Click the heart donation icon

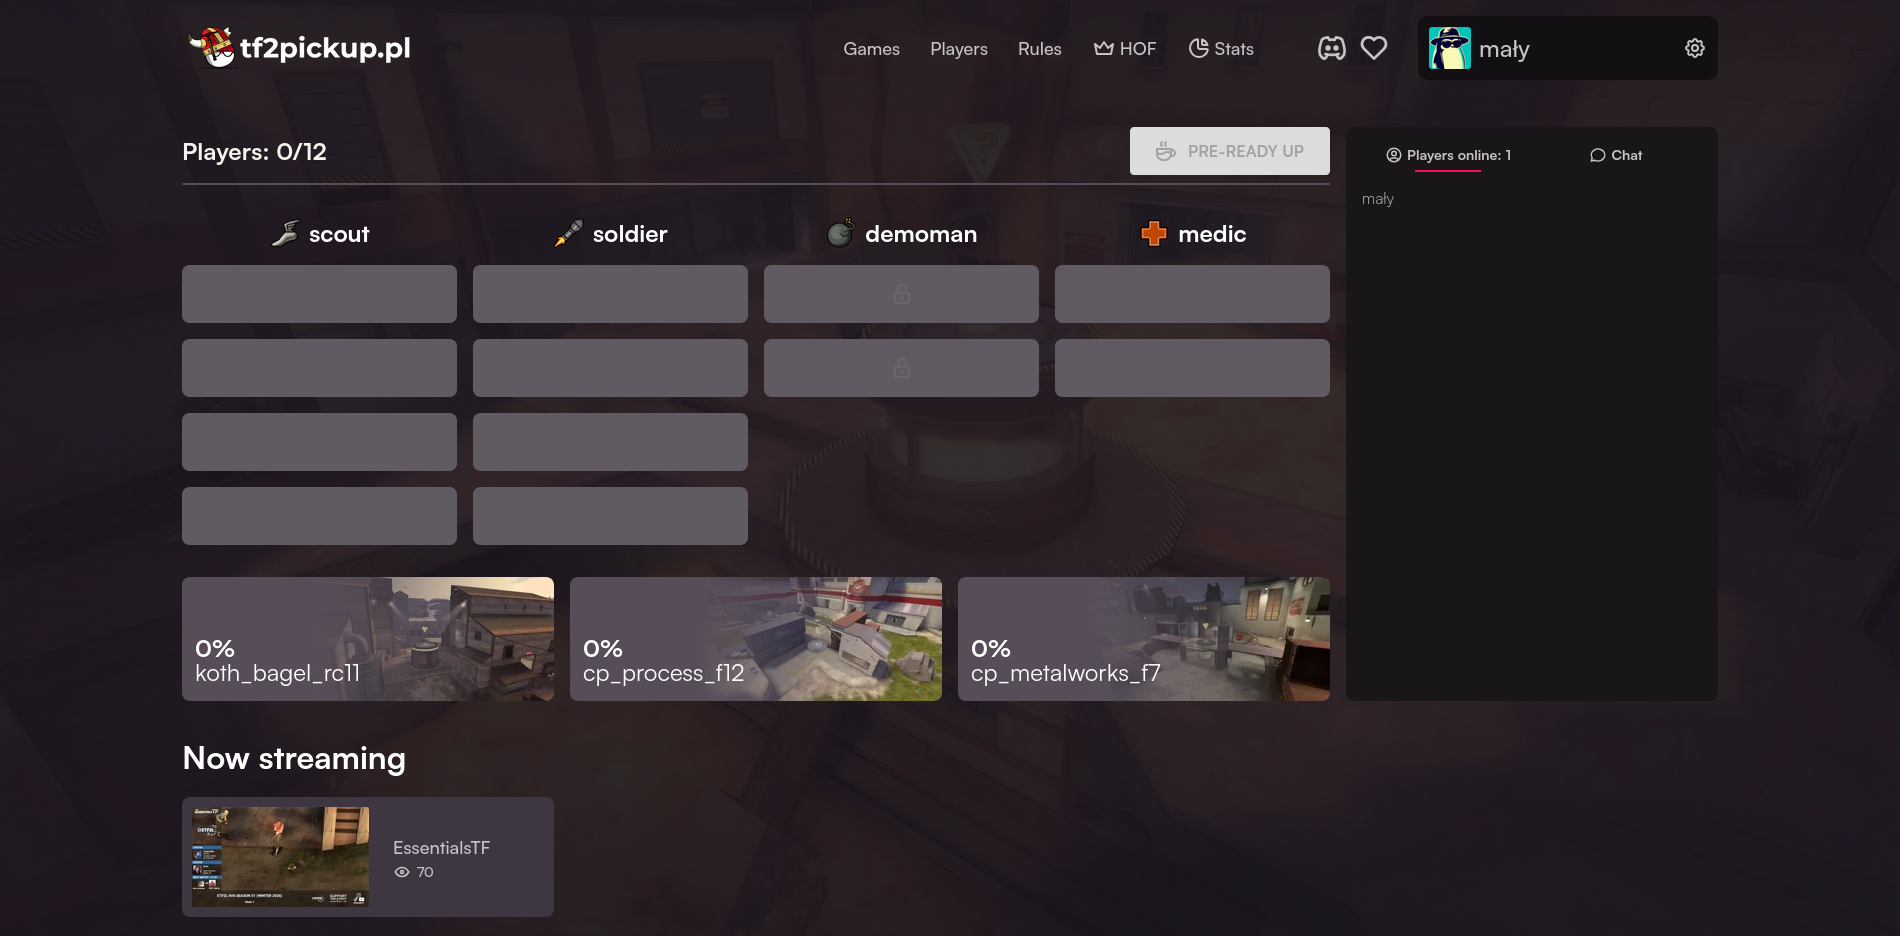click(x=1373, y=47)
